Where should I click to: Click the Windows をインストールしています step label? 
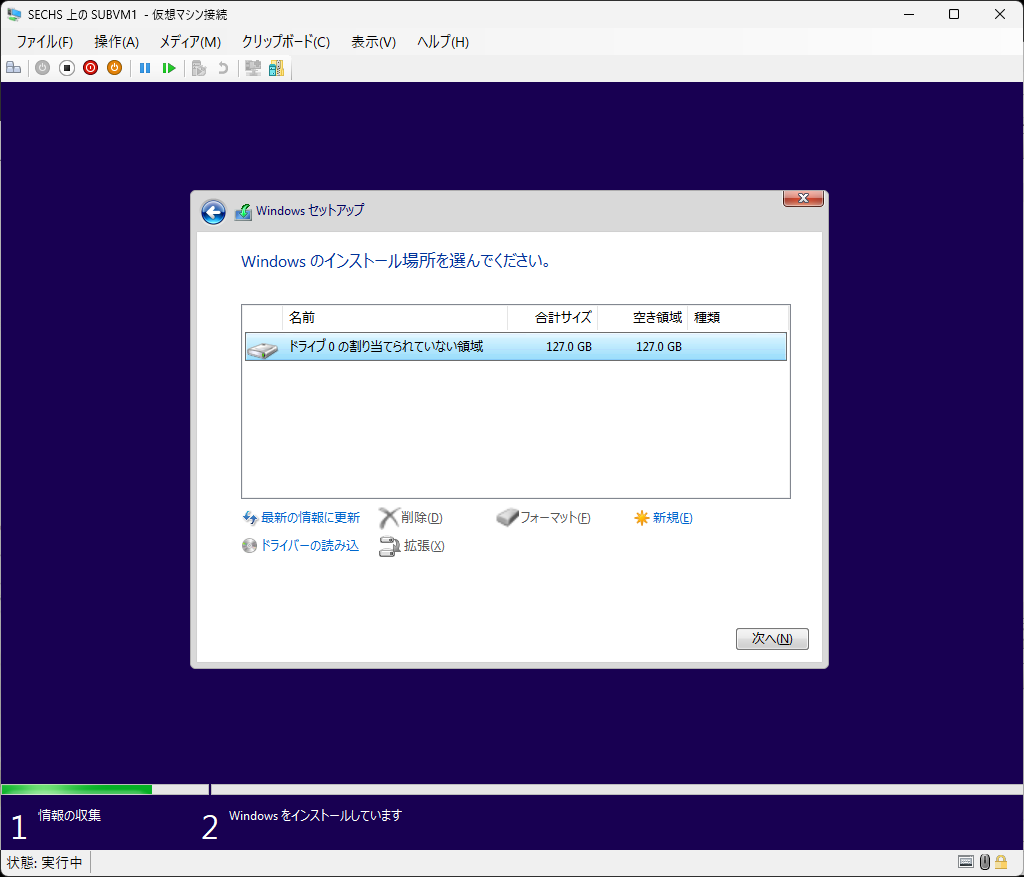click(315, 815)
